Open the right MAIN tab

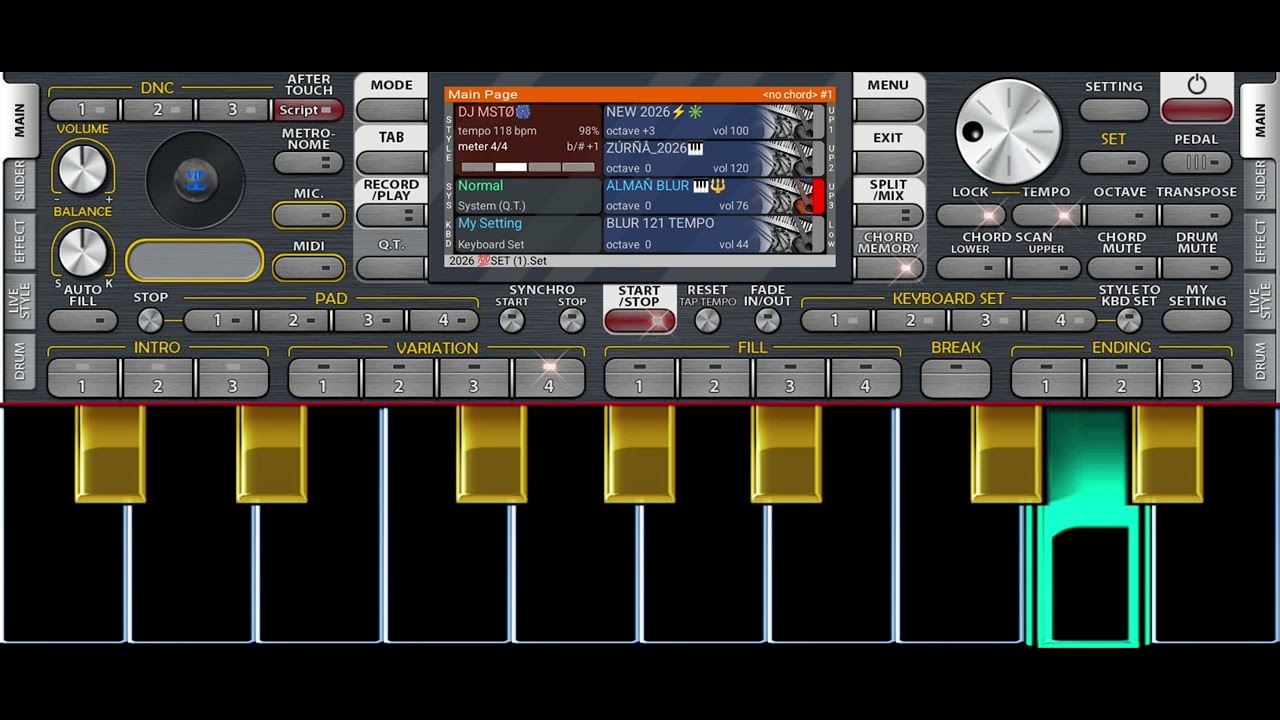pos(1260,121)
